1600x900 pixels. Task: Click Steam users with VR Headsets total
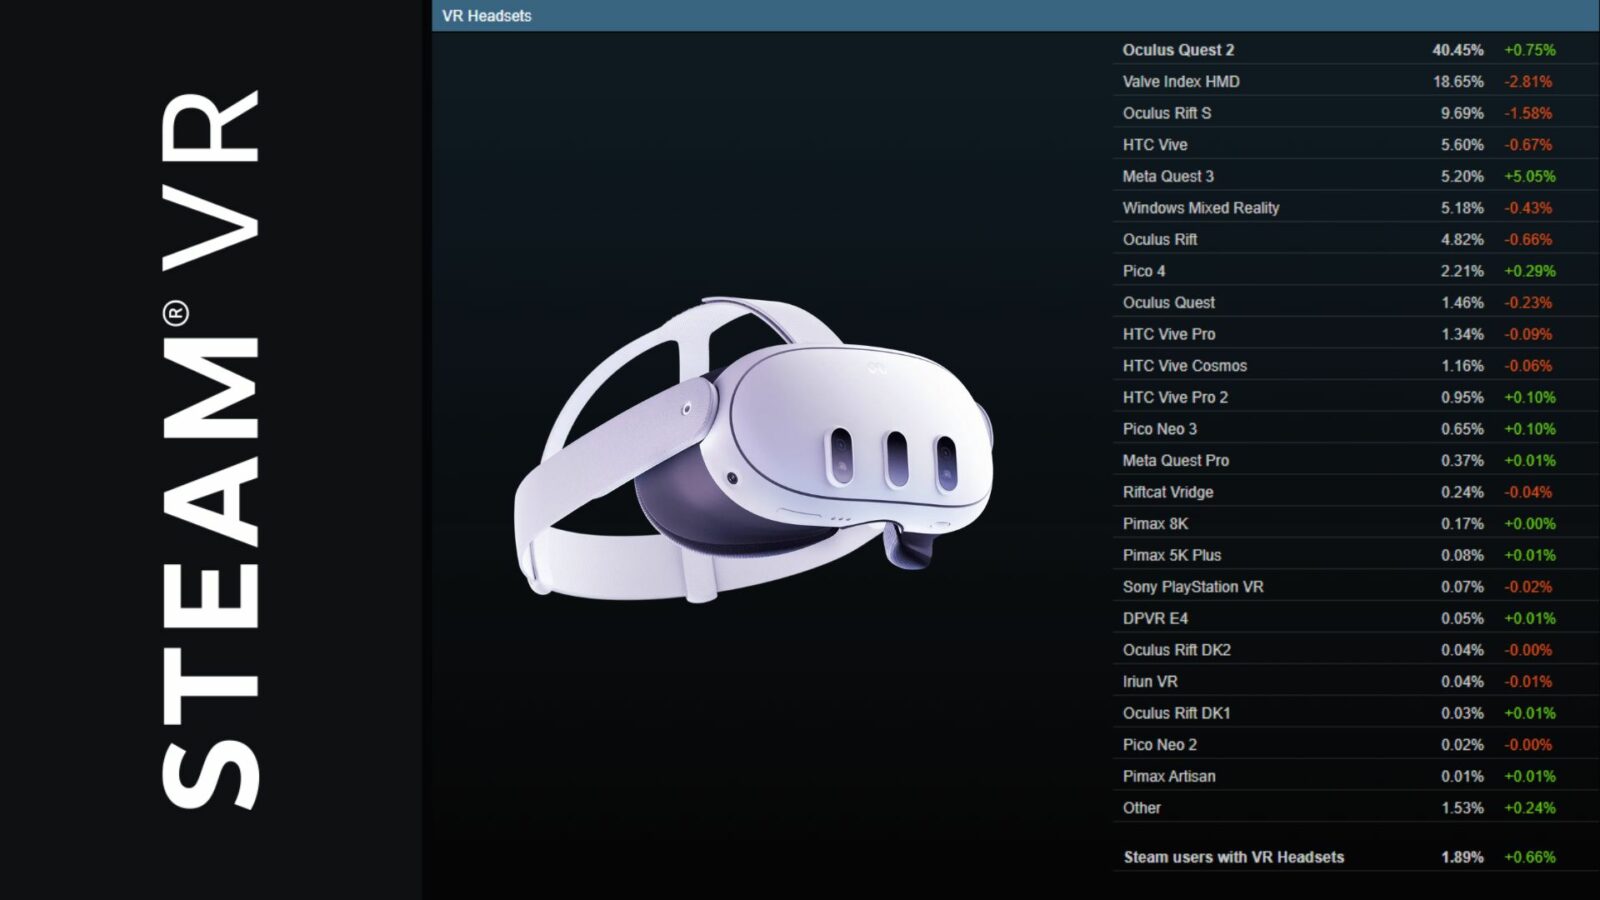(x=1233, y=857)
